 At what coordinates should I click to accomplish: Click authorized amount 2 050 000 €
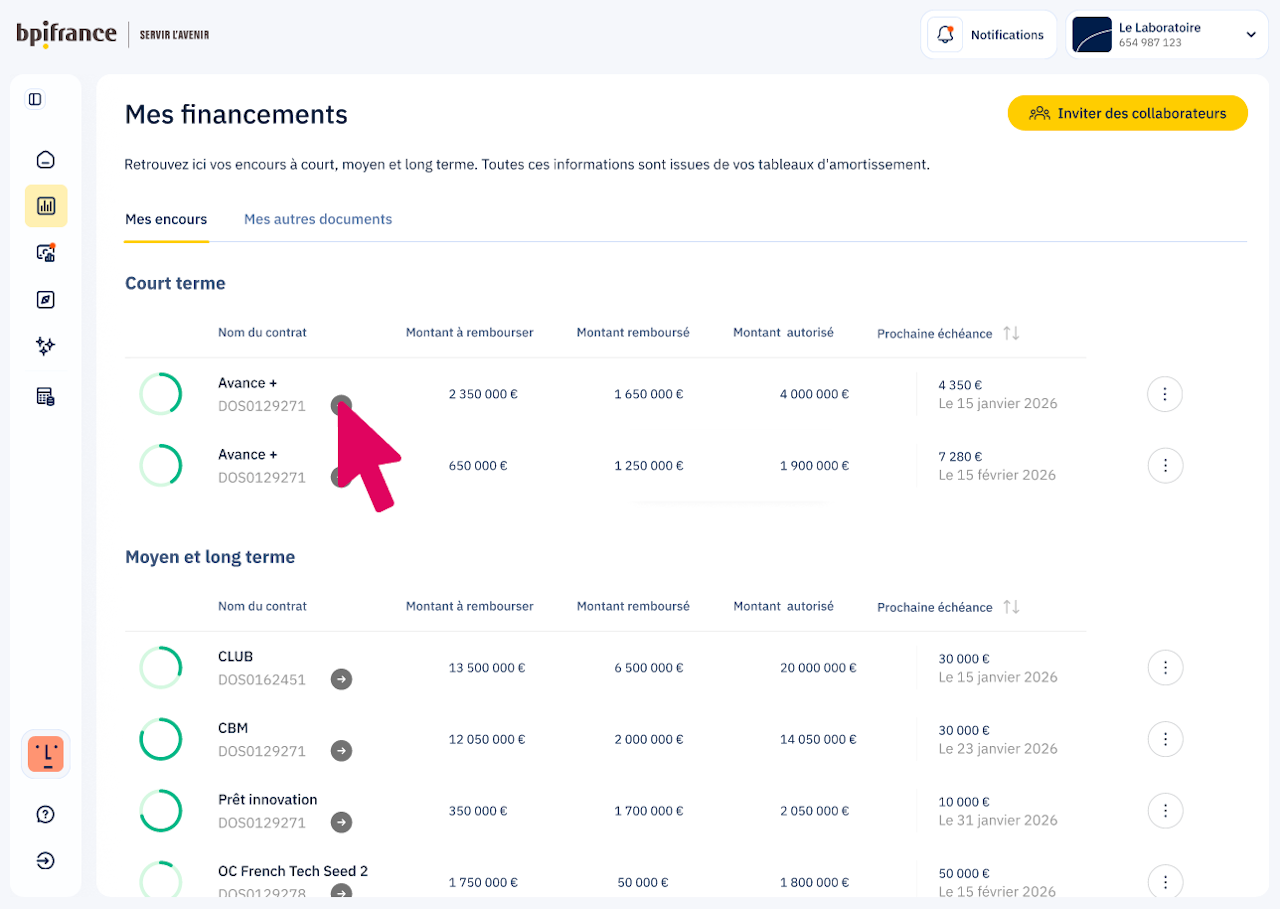pos(814,811)
